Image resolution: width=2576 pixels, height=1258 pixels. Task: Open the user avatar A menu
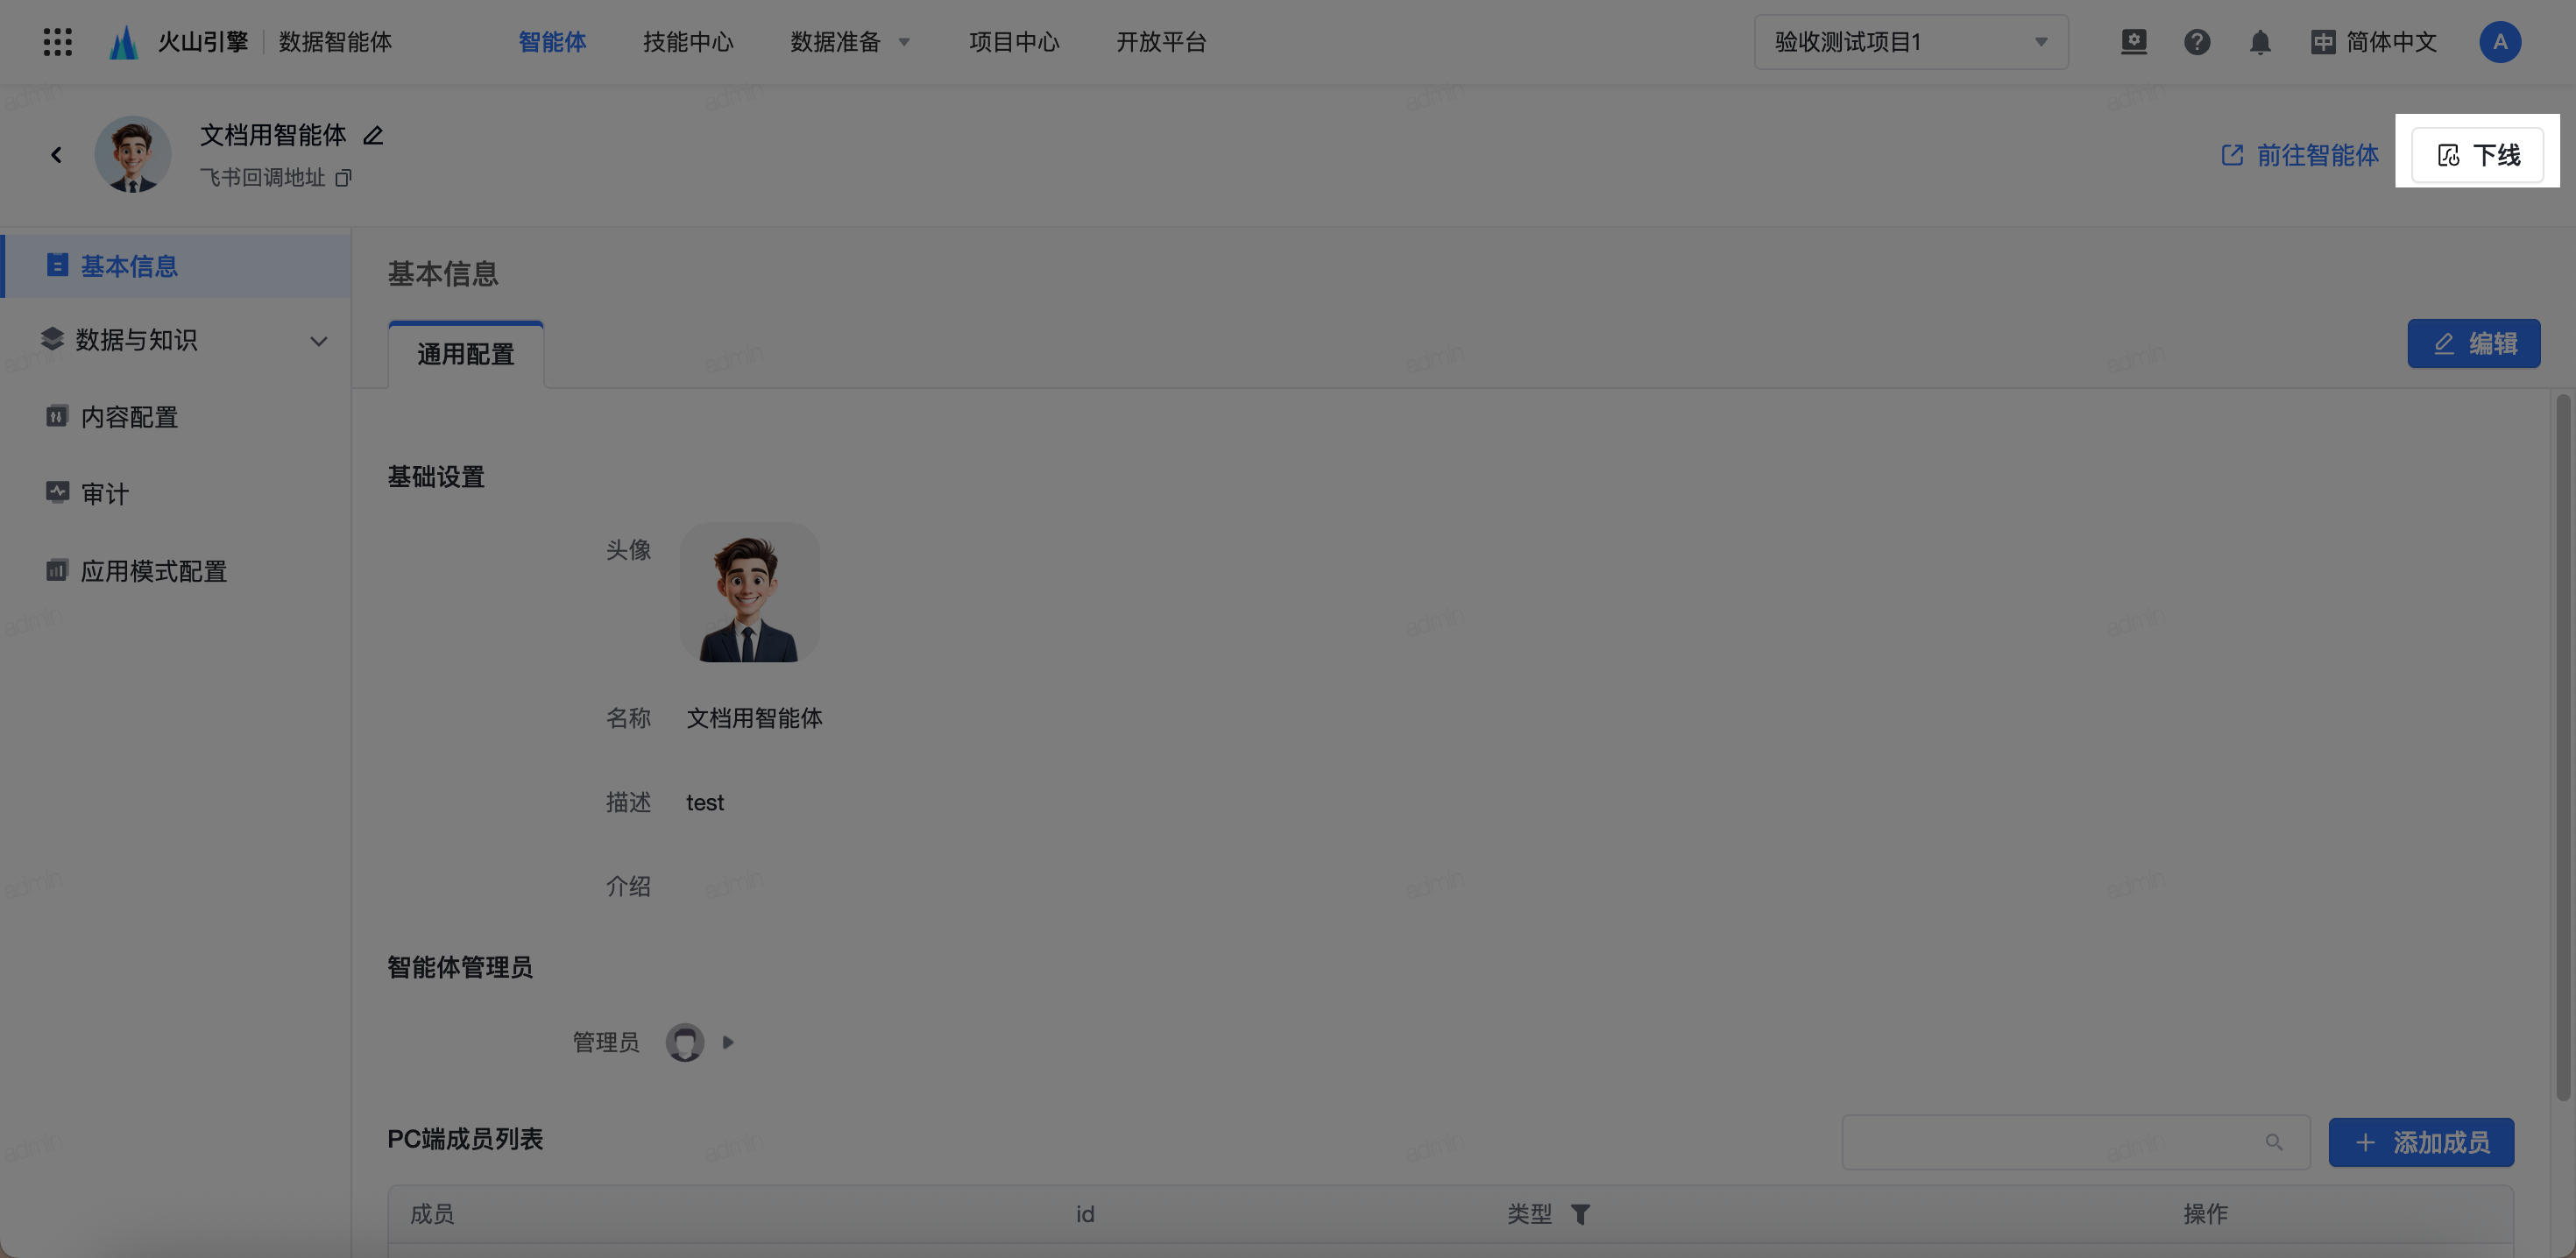2499,42
